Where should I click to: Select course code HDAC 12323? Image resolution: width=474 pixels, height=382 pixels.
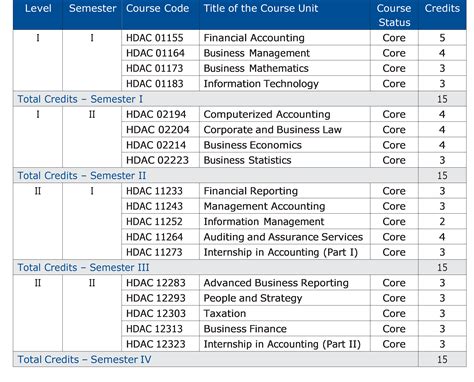pyautogui.click(x=156, y=345)
